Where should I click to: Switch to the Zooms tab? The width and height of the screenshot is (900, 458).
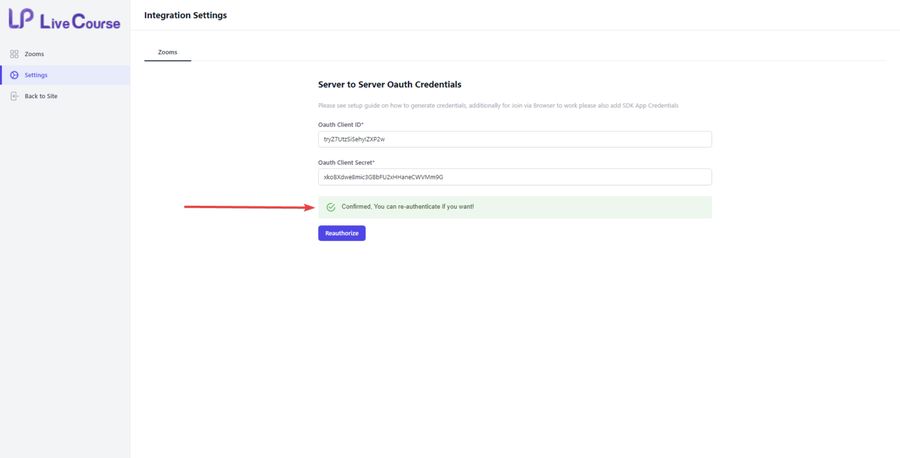click(x=168, y=52)
